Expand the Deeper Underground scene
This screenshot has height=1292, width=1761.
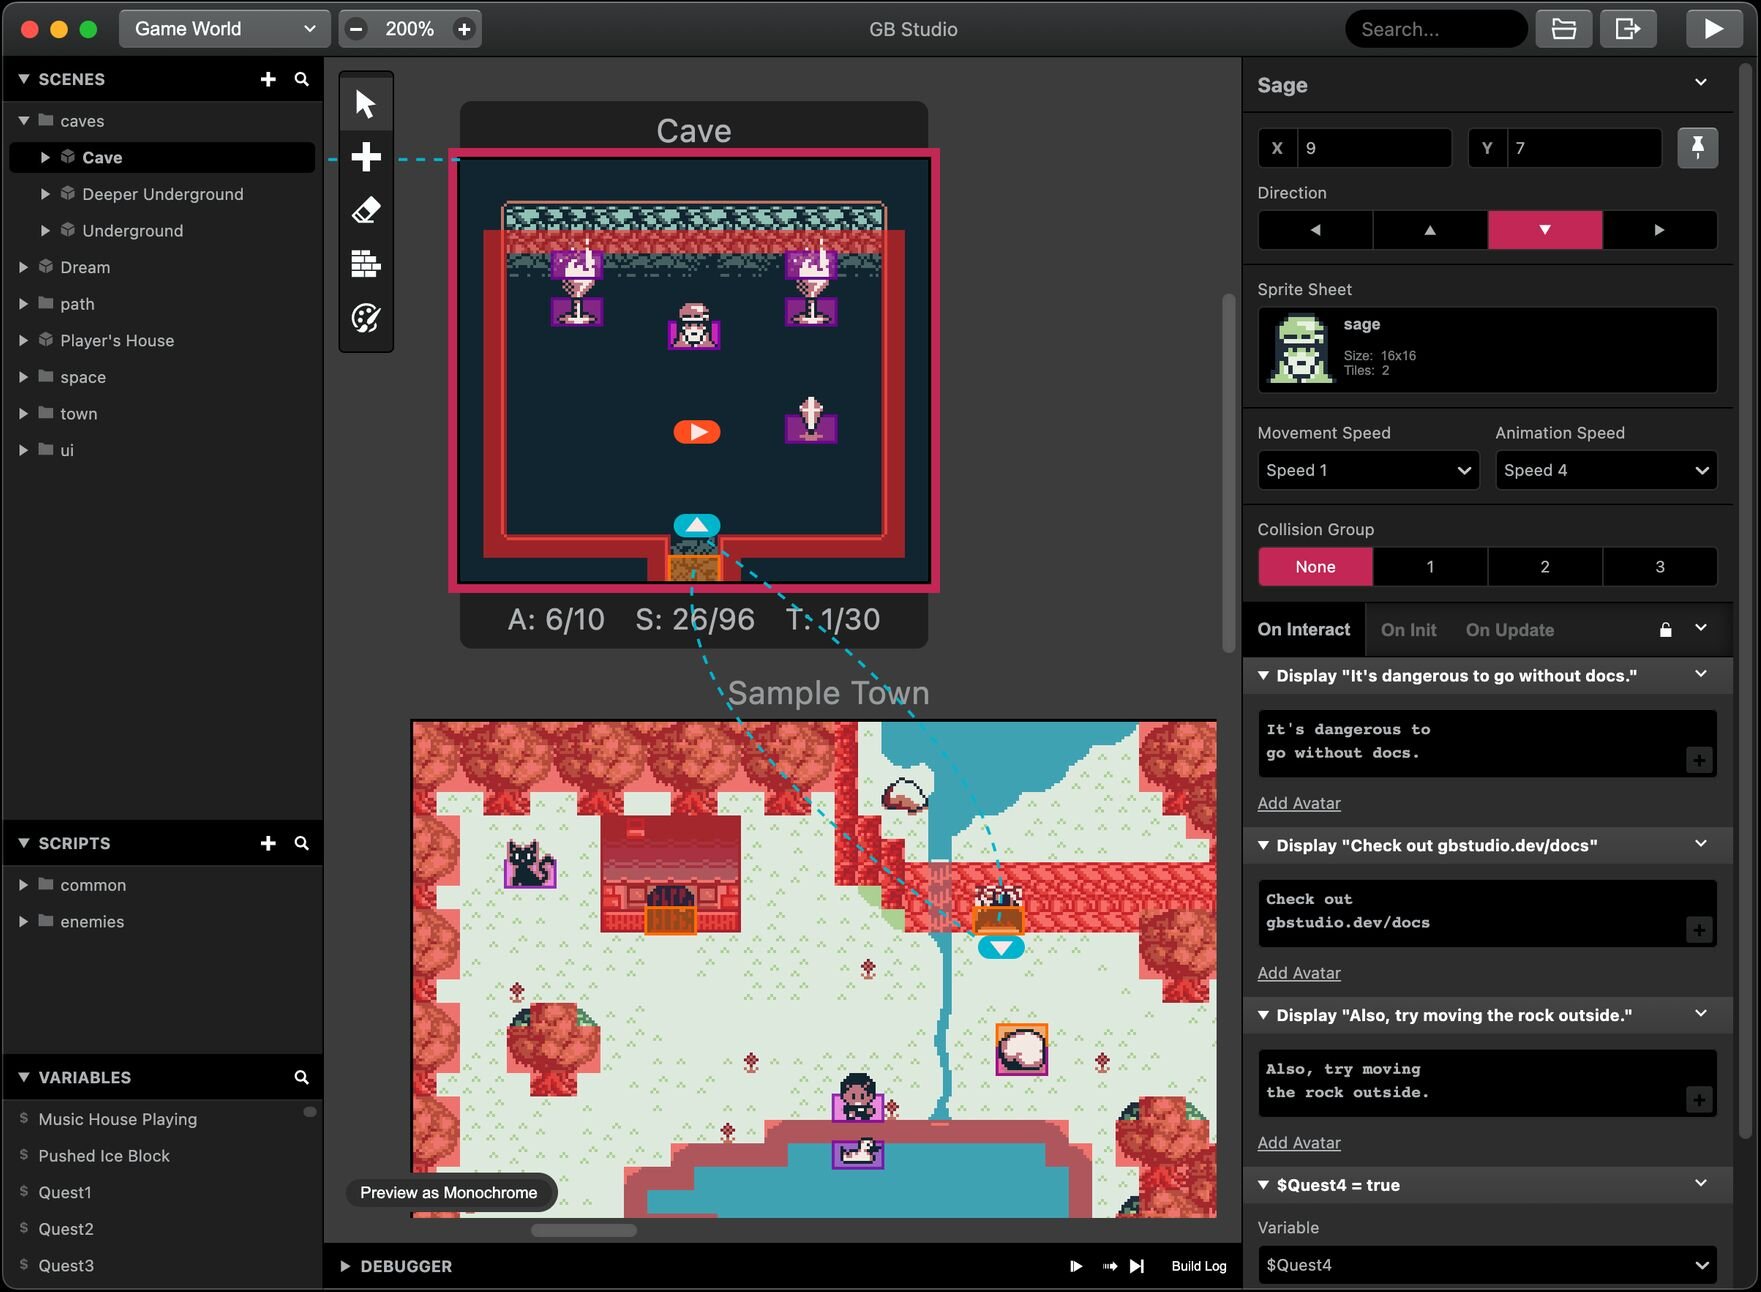[x=45, y=194]
